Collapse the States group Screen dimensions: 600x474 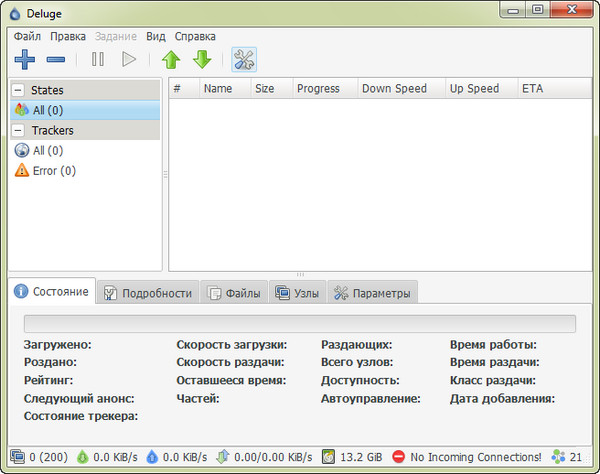tap(19, 90)
